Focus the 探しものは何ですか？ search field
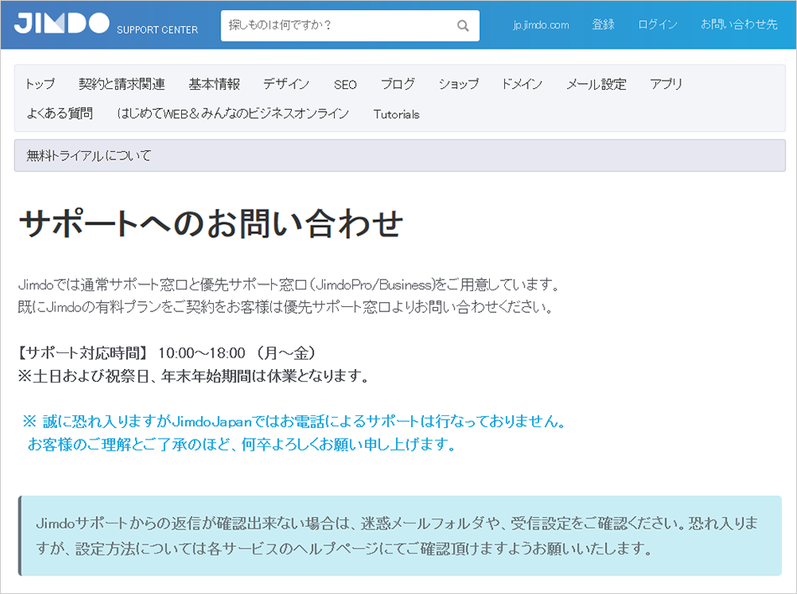The image size is (797, 594). [x=350, y=25]
